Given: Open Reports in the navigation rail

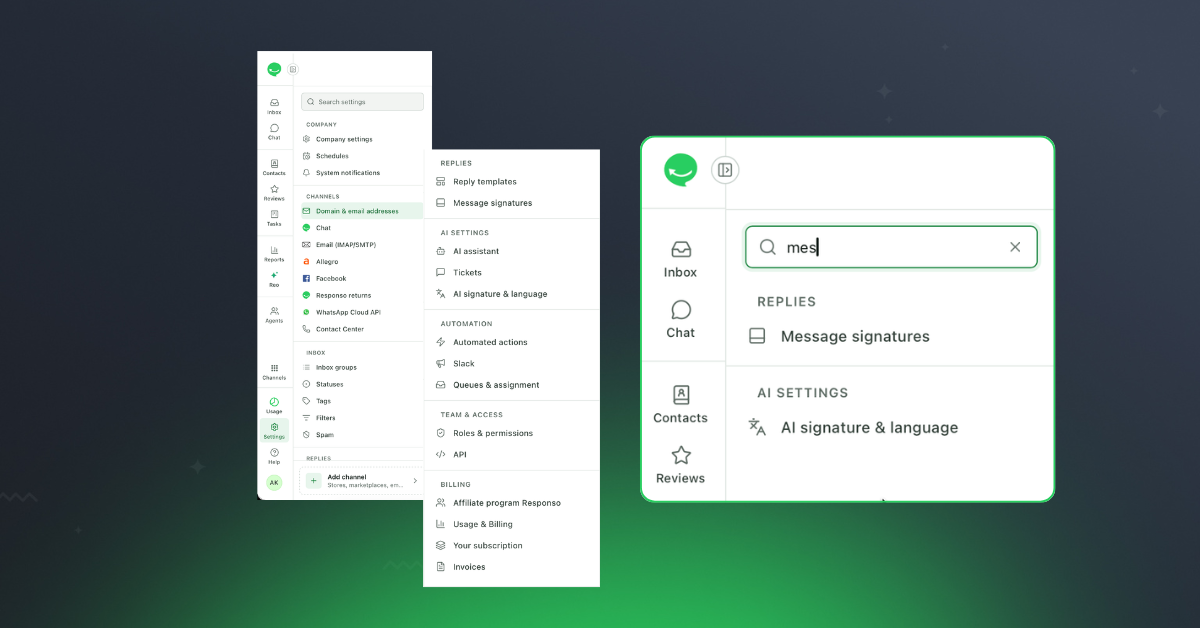Looking at the screenshot, I should [274, 254].
